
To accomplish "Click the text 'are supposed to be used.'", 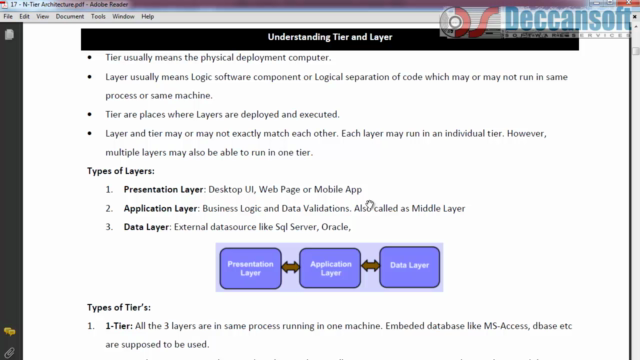I will 157,344.
